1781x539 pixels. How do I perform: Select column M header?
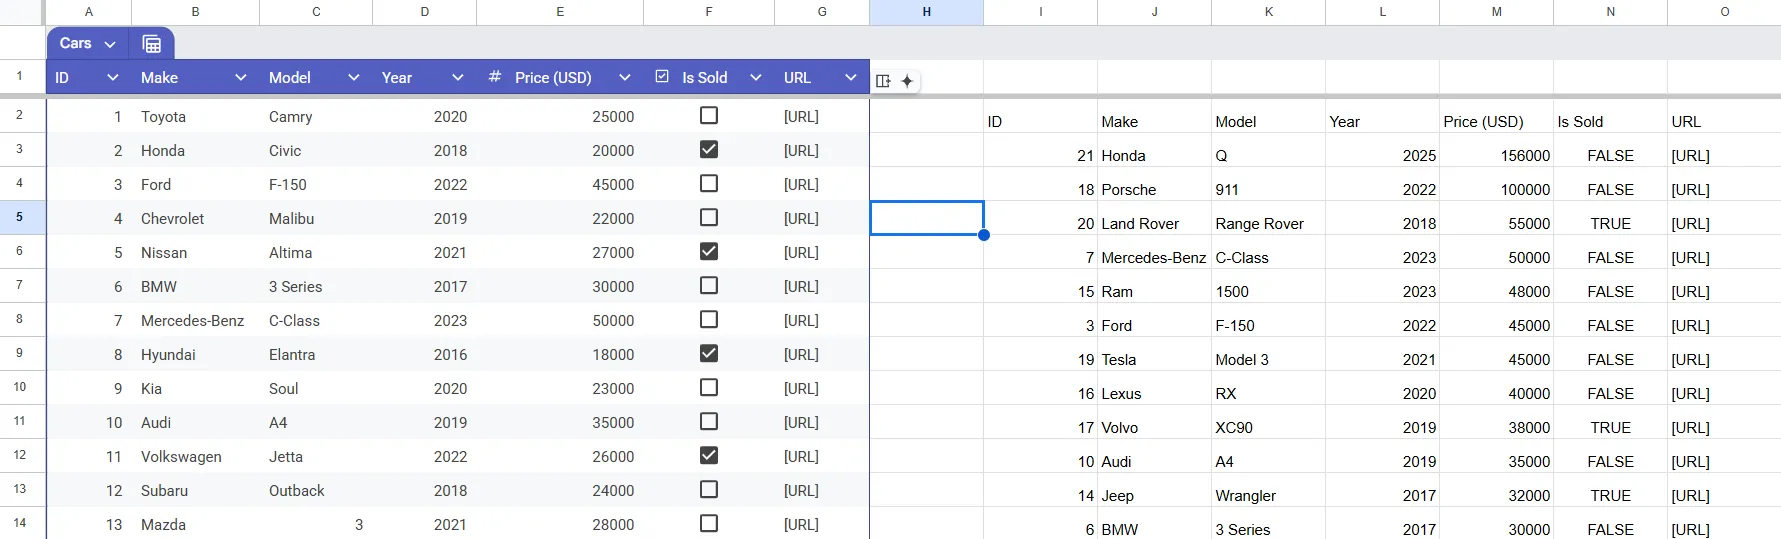coord(1496,12)
